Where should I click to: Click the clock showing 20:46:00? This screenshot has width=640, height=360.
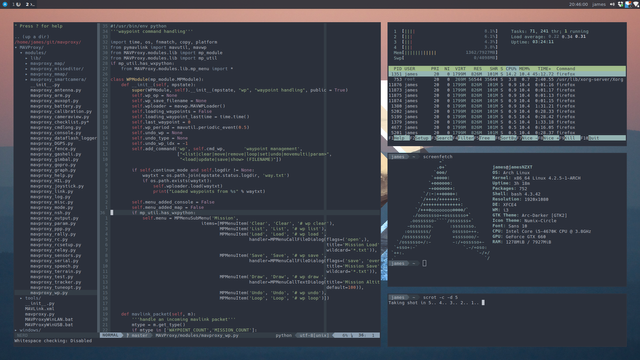578,4
